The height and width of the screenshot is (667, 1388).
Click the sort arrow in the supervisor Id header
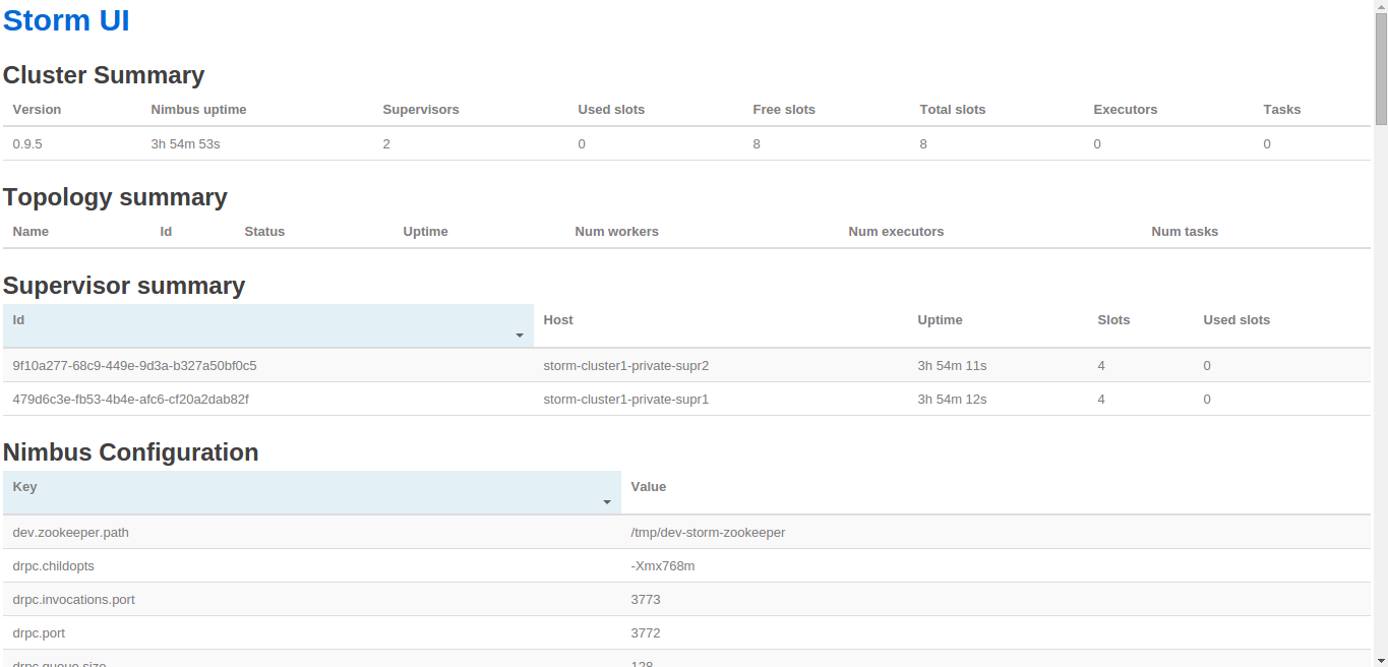coord(519,335)
